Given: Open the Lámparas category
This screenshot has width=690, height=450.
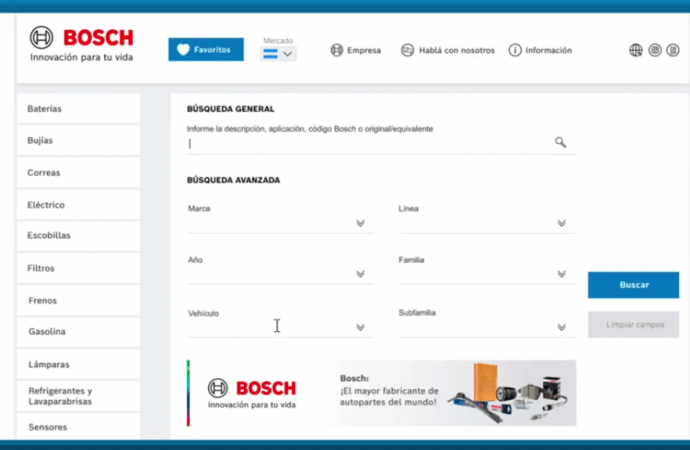Looking at the screenshot, I should point(78,364).
